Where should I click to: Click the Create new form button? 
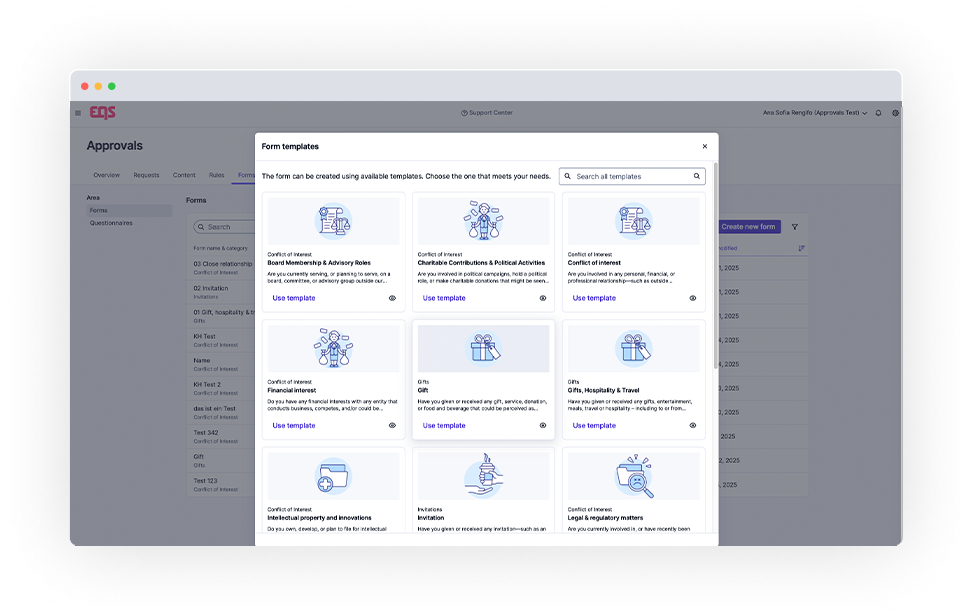click(748, 227)
